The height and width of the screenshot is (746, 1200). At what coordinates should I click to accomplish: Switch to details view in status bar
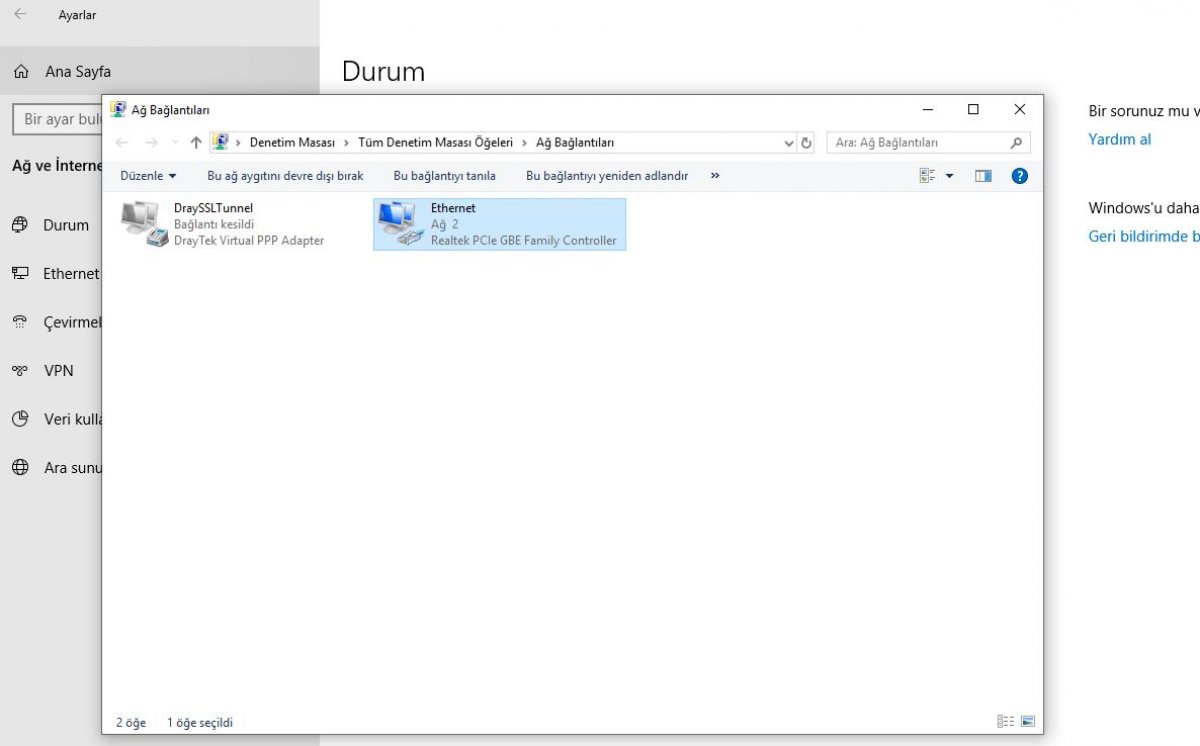point(1005,722)
